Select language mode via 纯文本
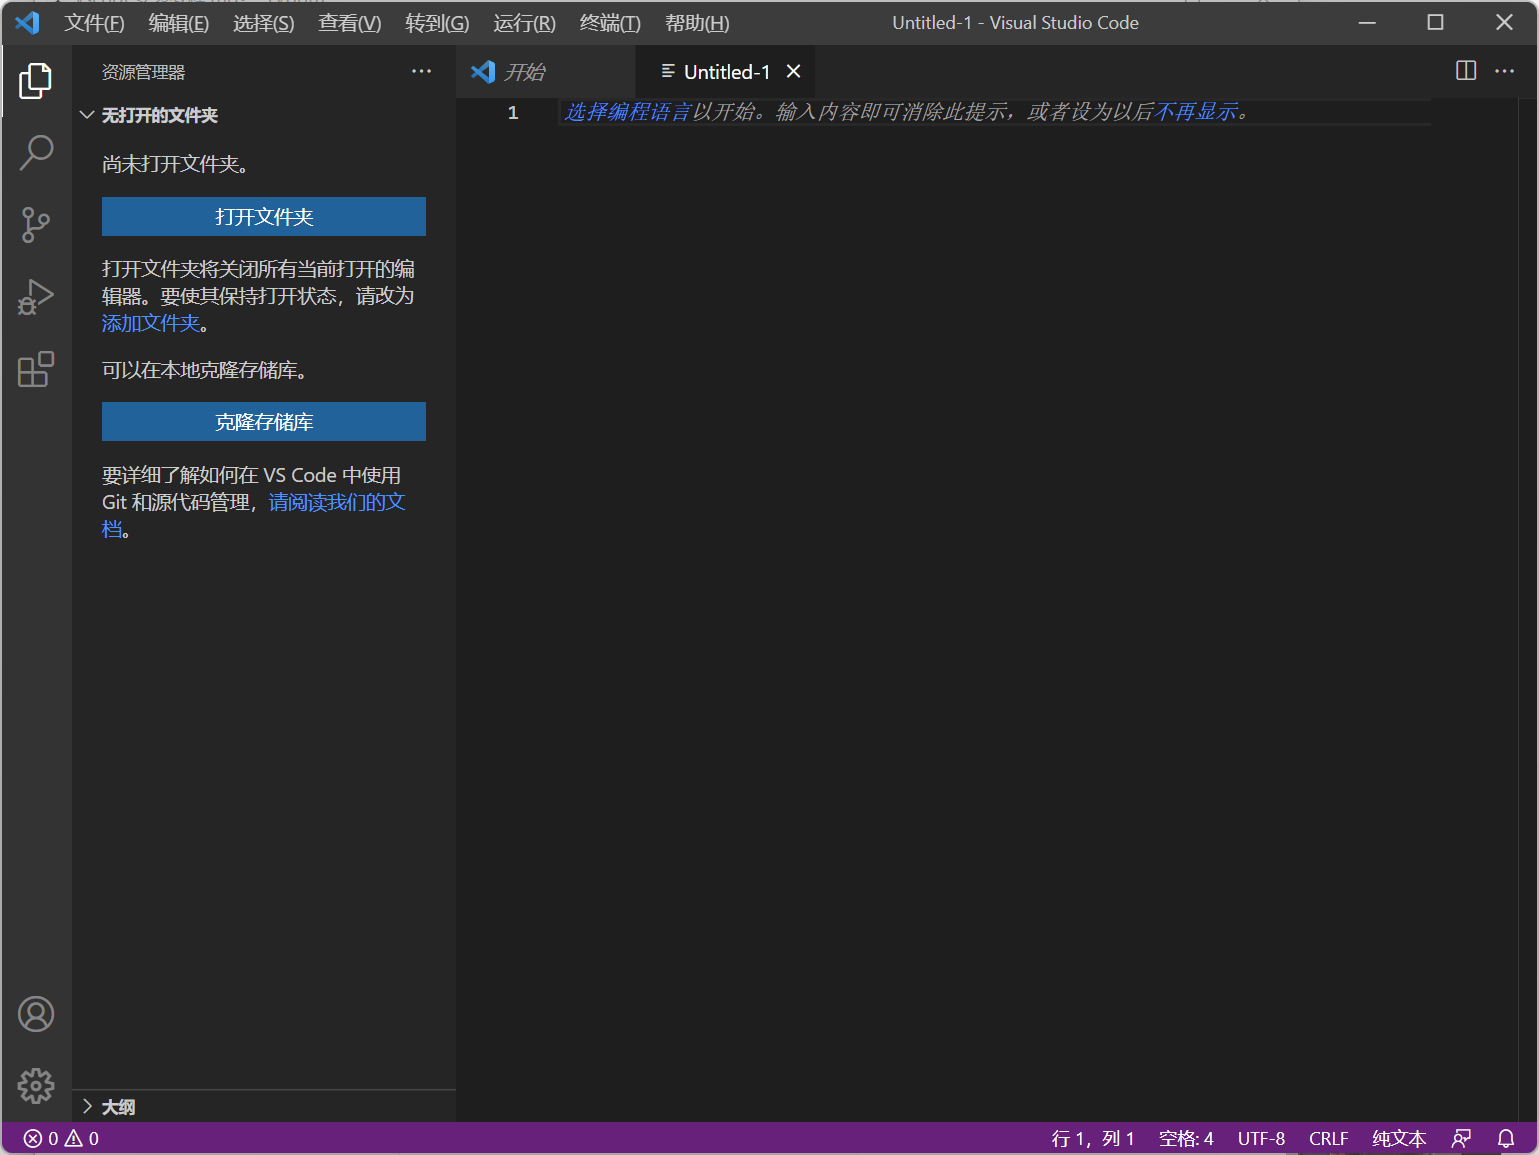This screenshot has height=1155, width=1539. (1399, 1138)
